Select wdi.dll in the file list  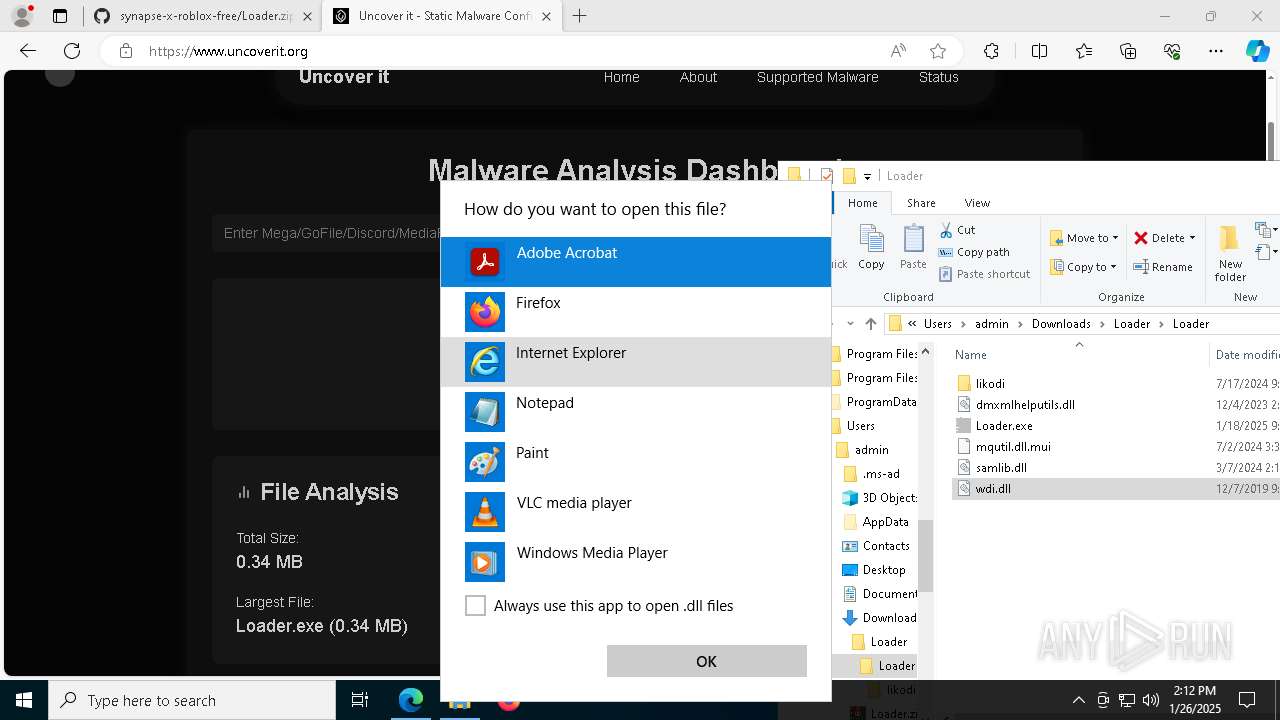pyautogui.click(x=993, y=489)
